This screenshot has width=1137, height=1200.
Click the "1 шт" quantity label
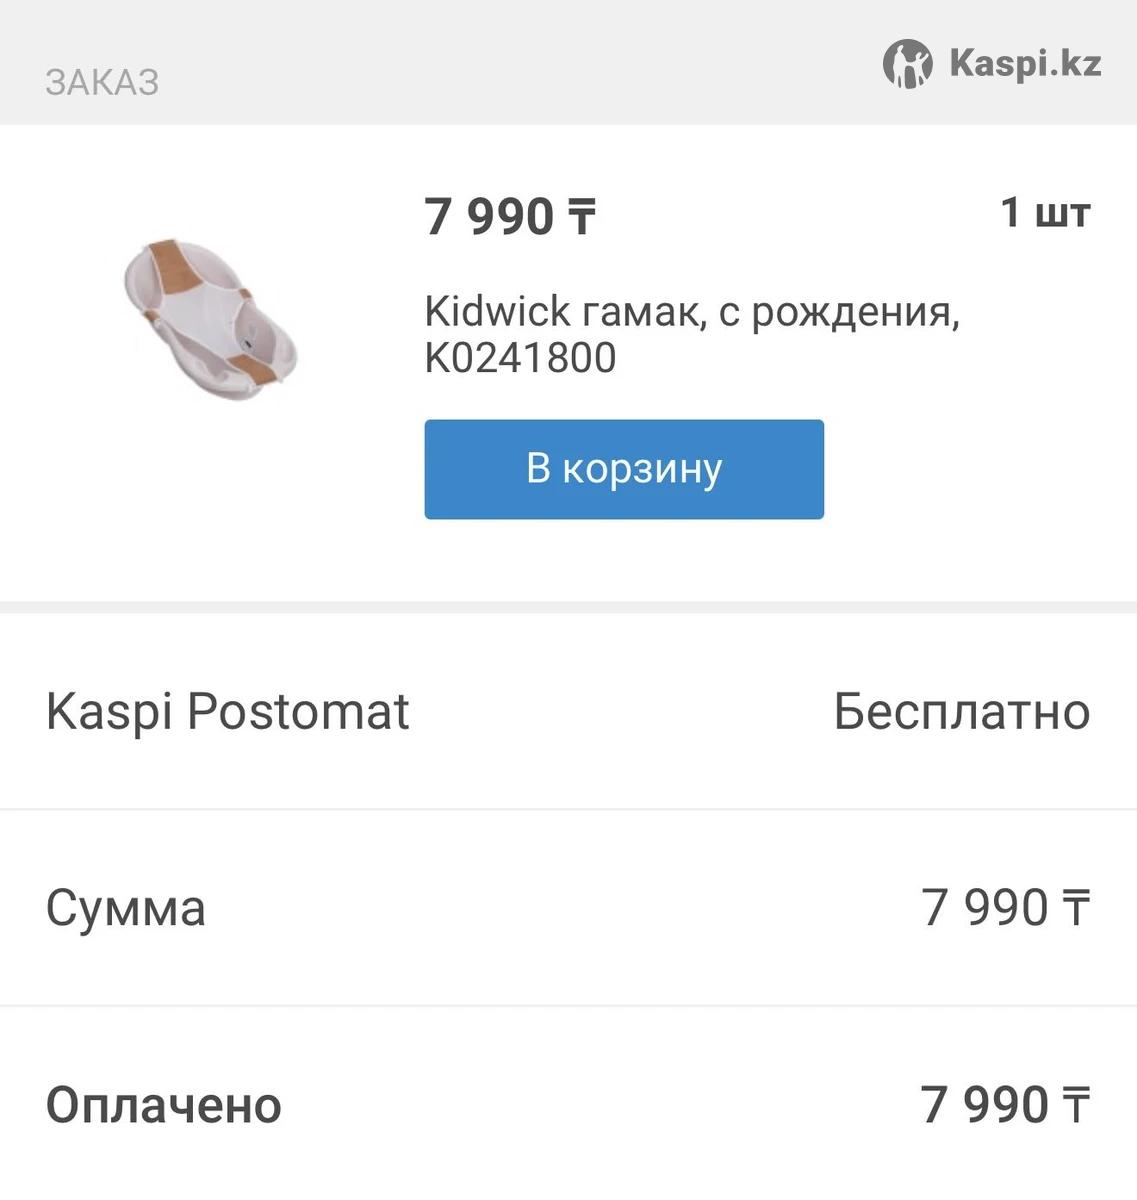click(x=1045, y=212)
